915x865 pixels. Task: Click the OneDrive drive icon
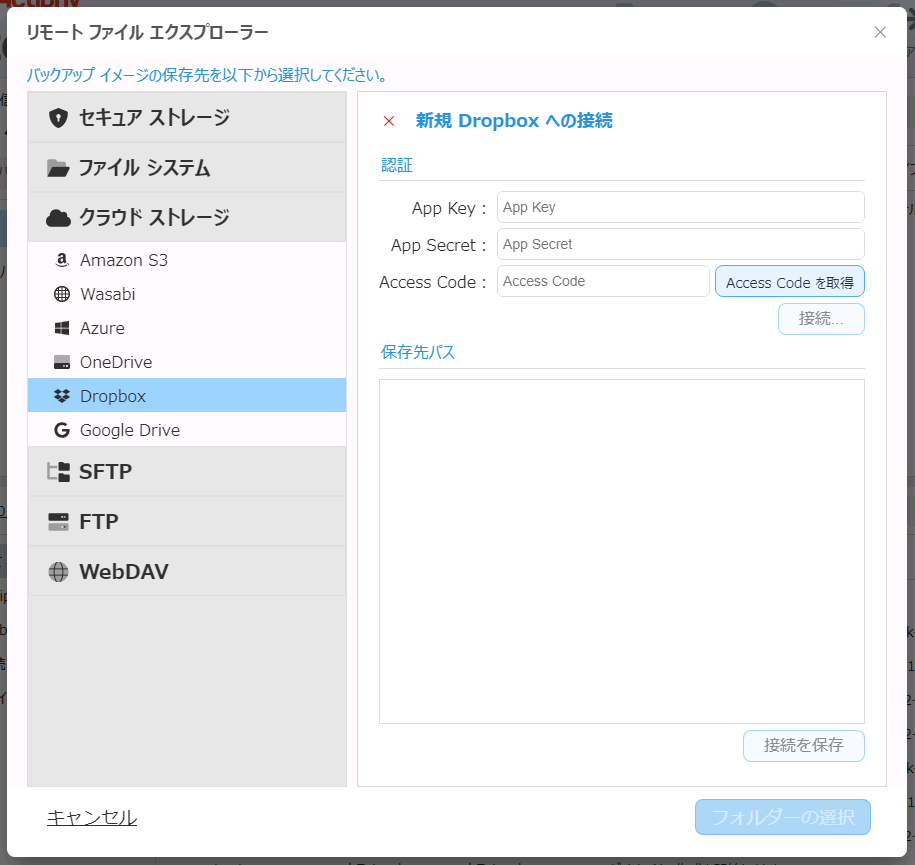61,362
